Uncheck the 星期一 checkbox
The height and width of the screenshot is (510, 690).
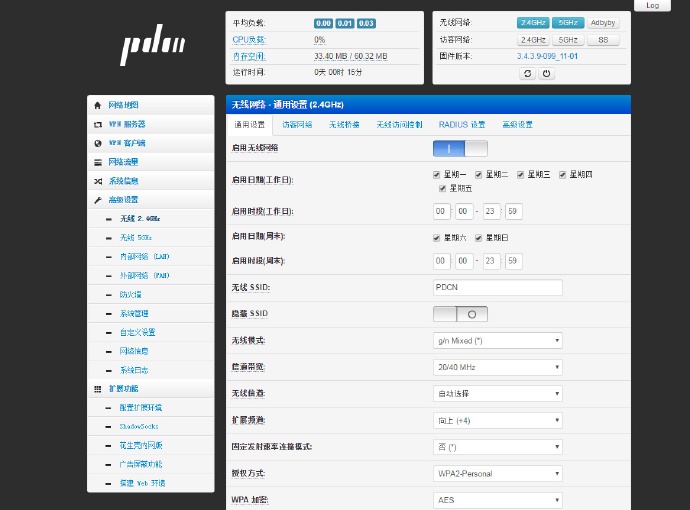pyautogui.click(x=437, y=175)
